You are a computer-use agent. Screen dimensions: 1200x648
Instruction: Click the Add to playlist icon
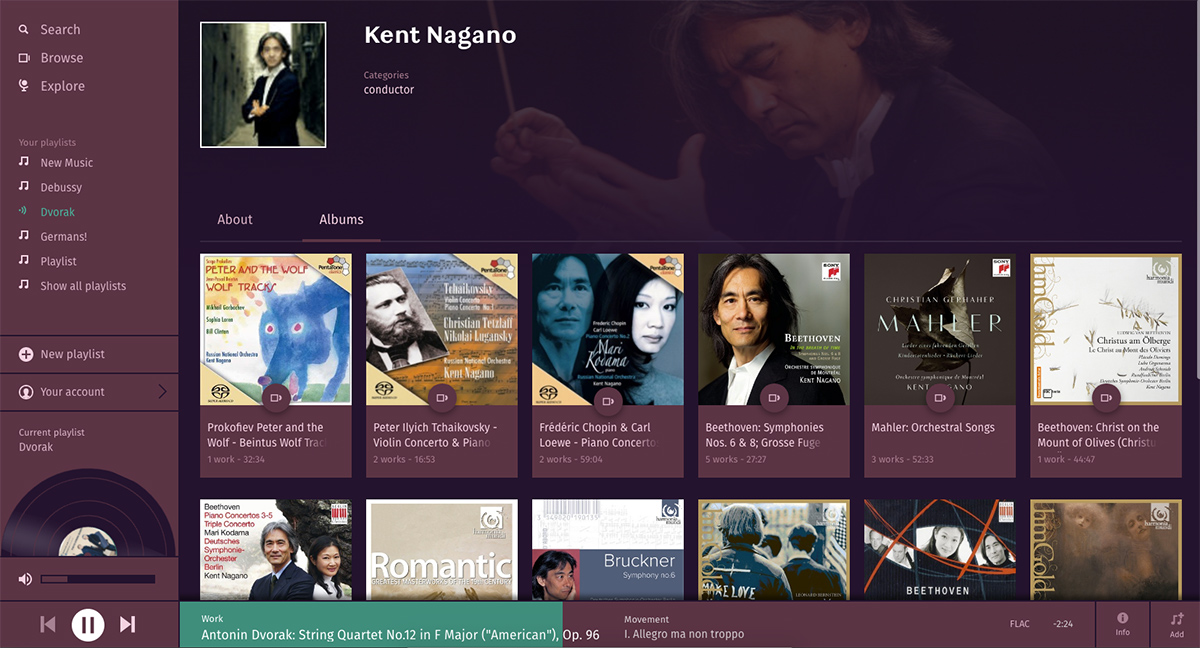(1177, 619)
